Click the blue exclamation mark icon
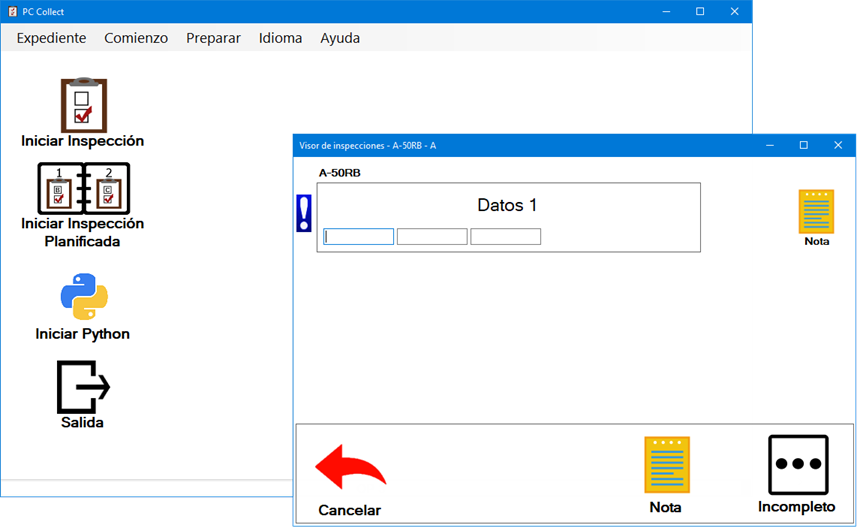 [x=304, y=214]
